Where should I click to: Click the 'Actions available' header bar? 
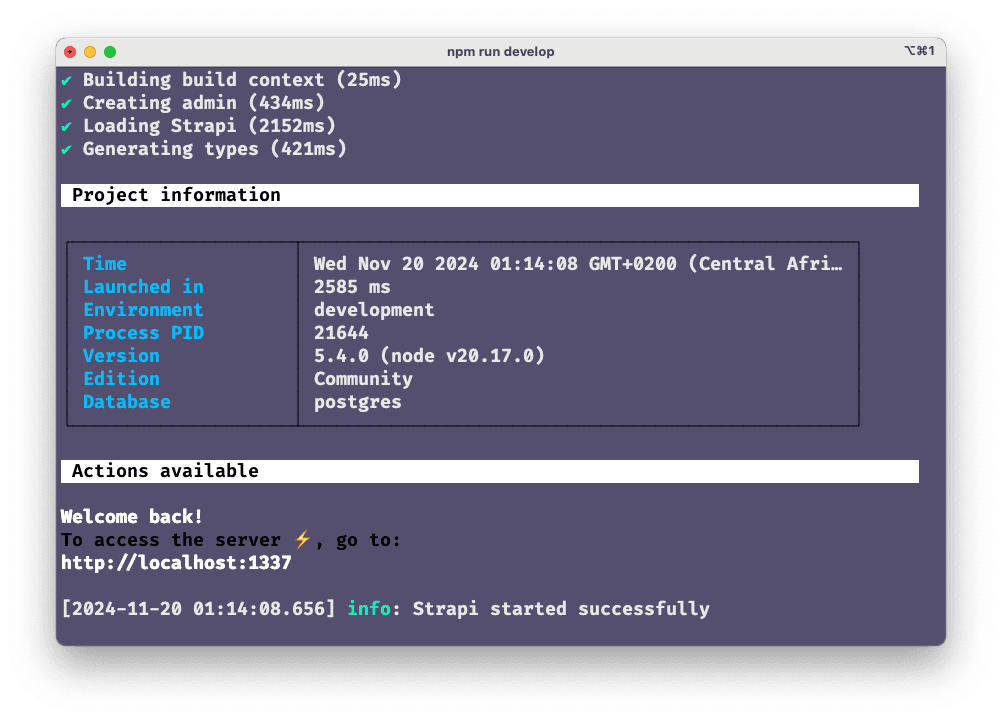point(490,471)
